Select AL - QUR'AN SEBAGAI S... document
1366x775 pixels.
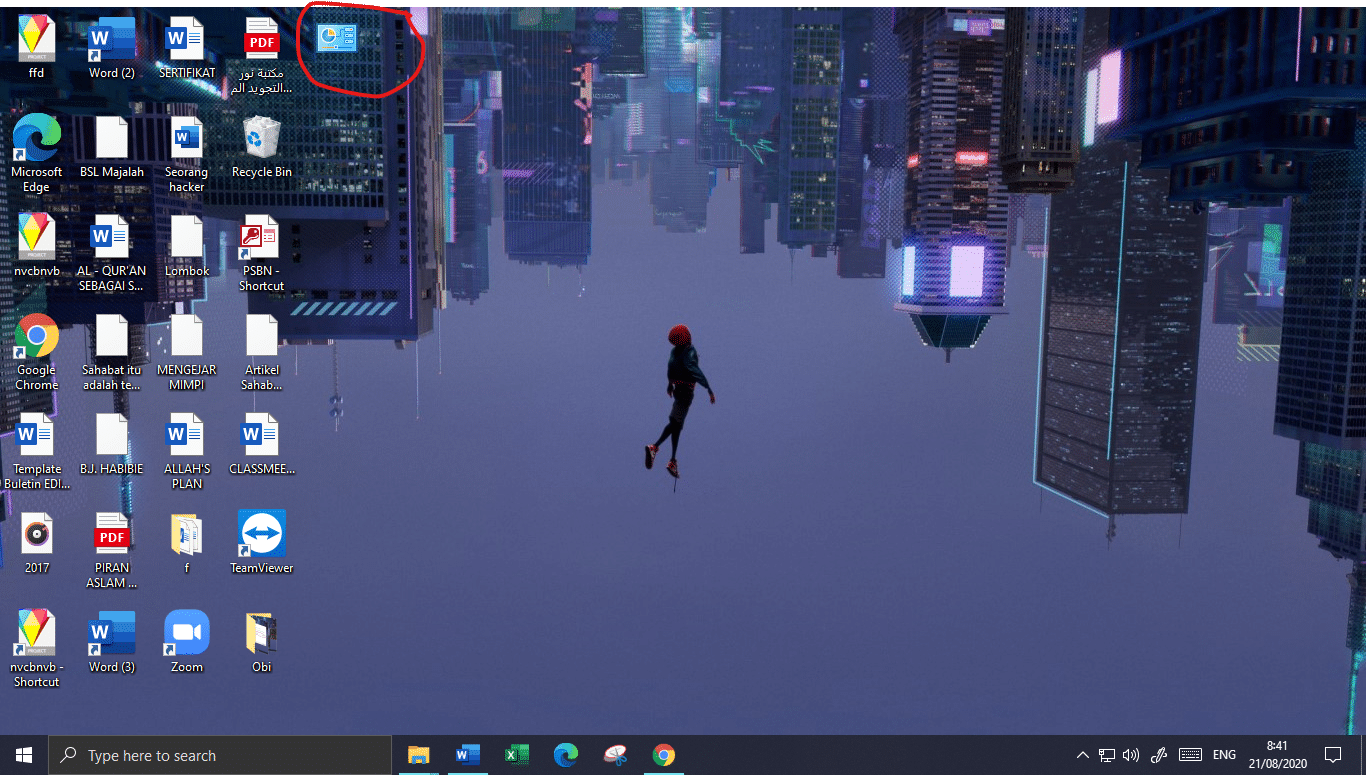coord(111,252)
